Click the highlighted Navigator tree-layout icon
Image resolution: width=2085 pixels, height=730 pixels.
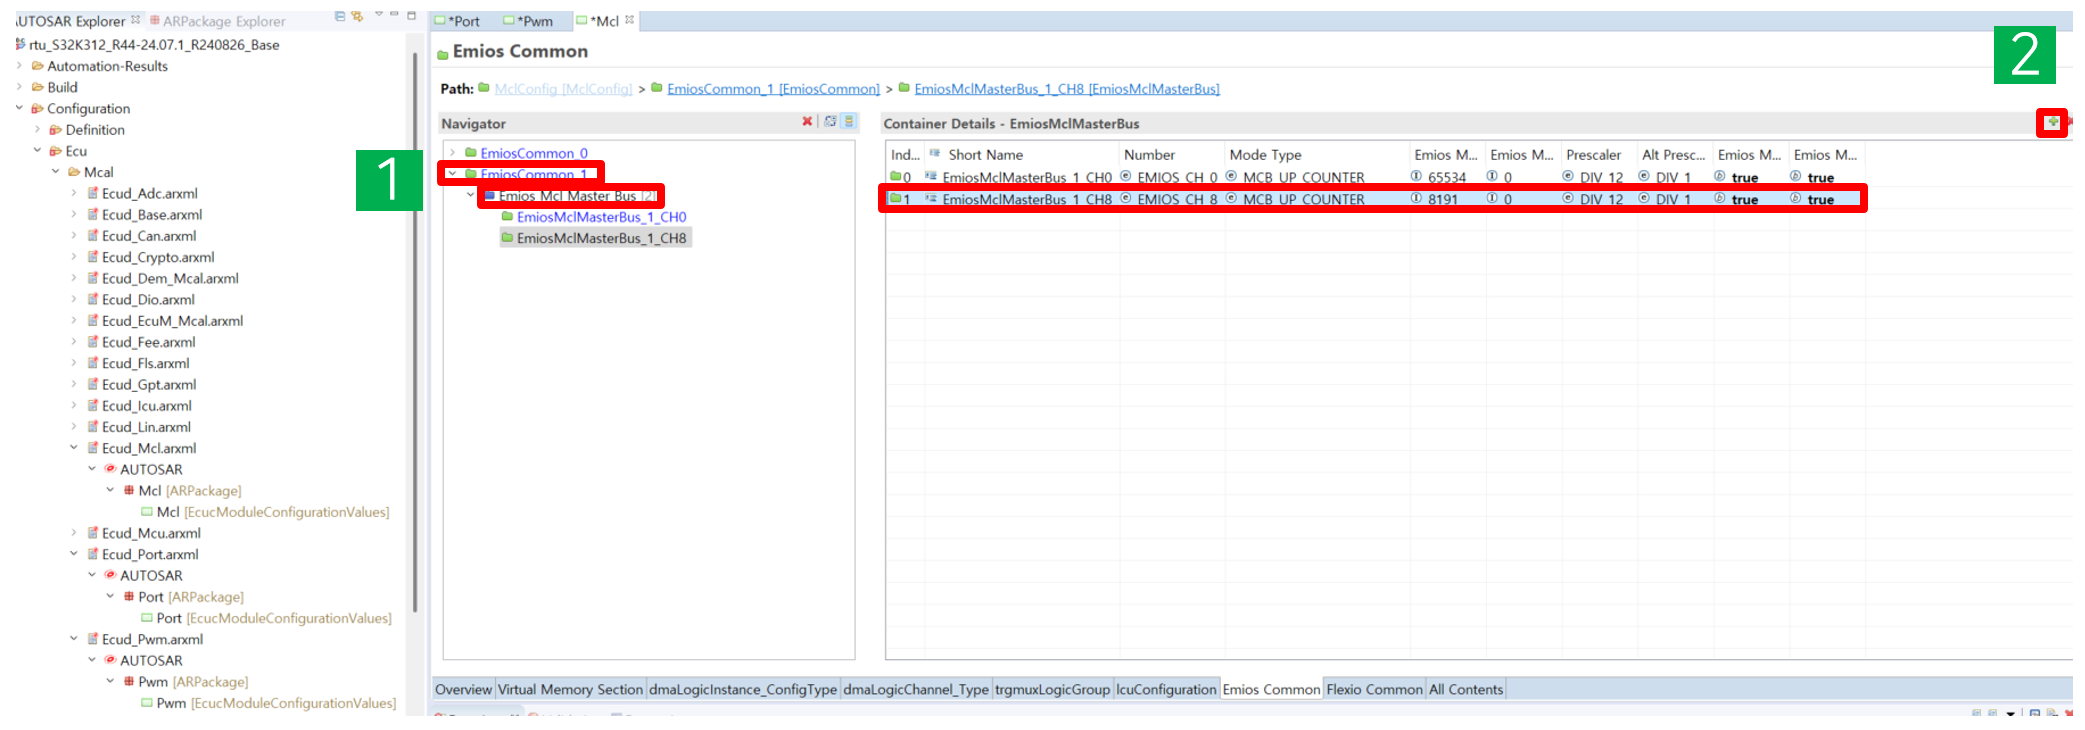[x=849, y=122]
